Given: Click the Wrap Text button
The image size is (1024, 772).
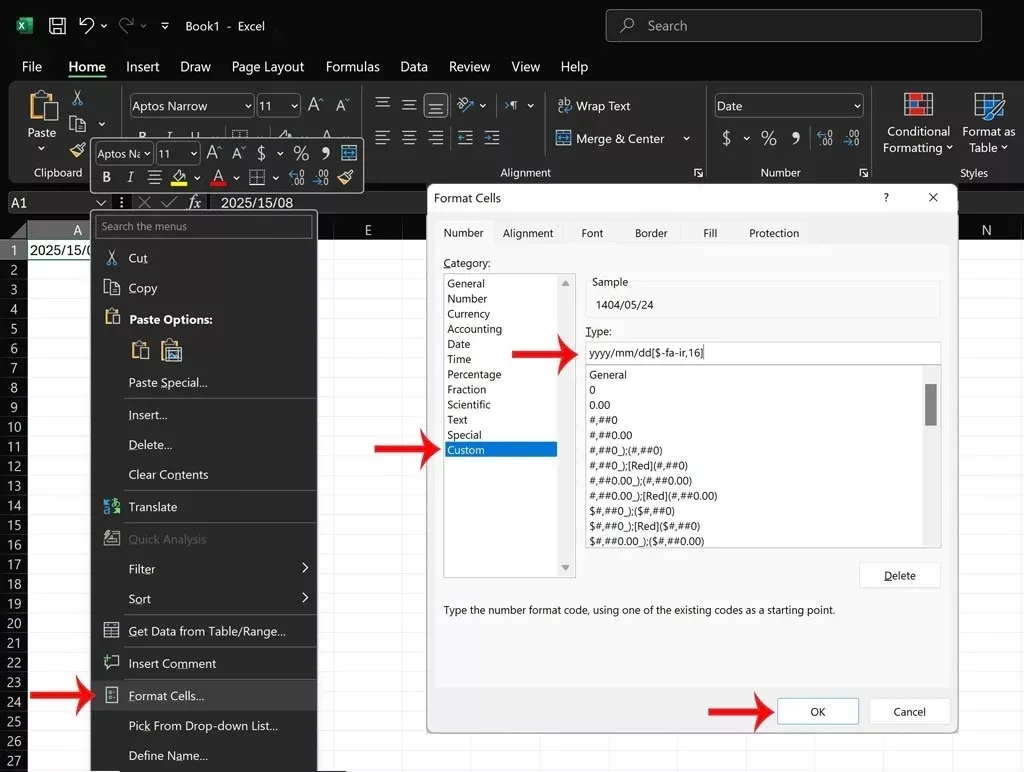Looking at the screenshot, I should [594, 106].
